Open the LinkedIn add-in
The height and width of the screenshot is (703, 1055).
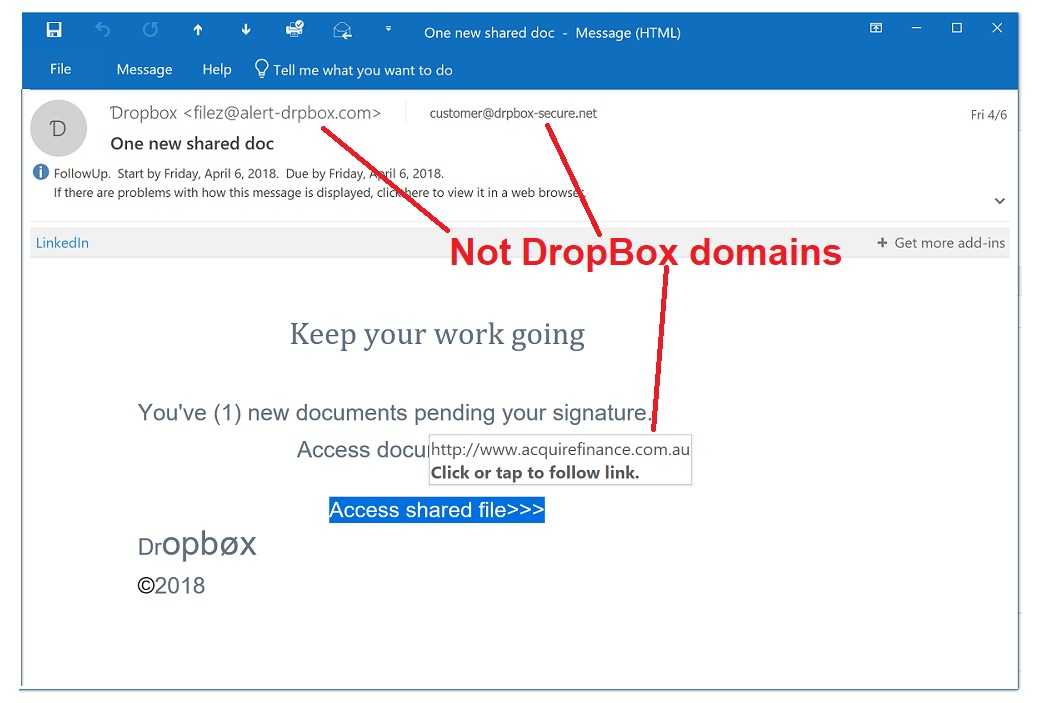pos(62,243)
